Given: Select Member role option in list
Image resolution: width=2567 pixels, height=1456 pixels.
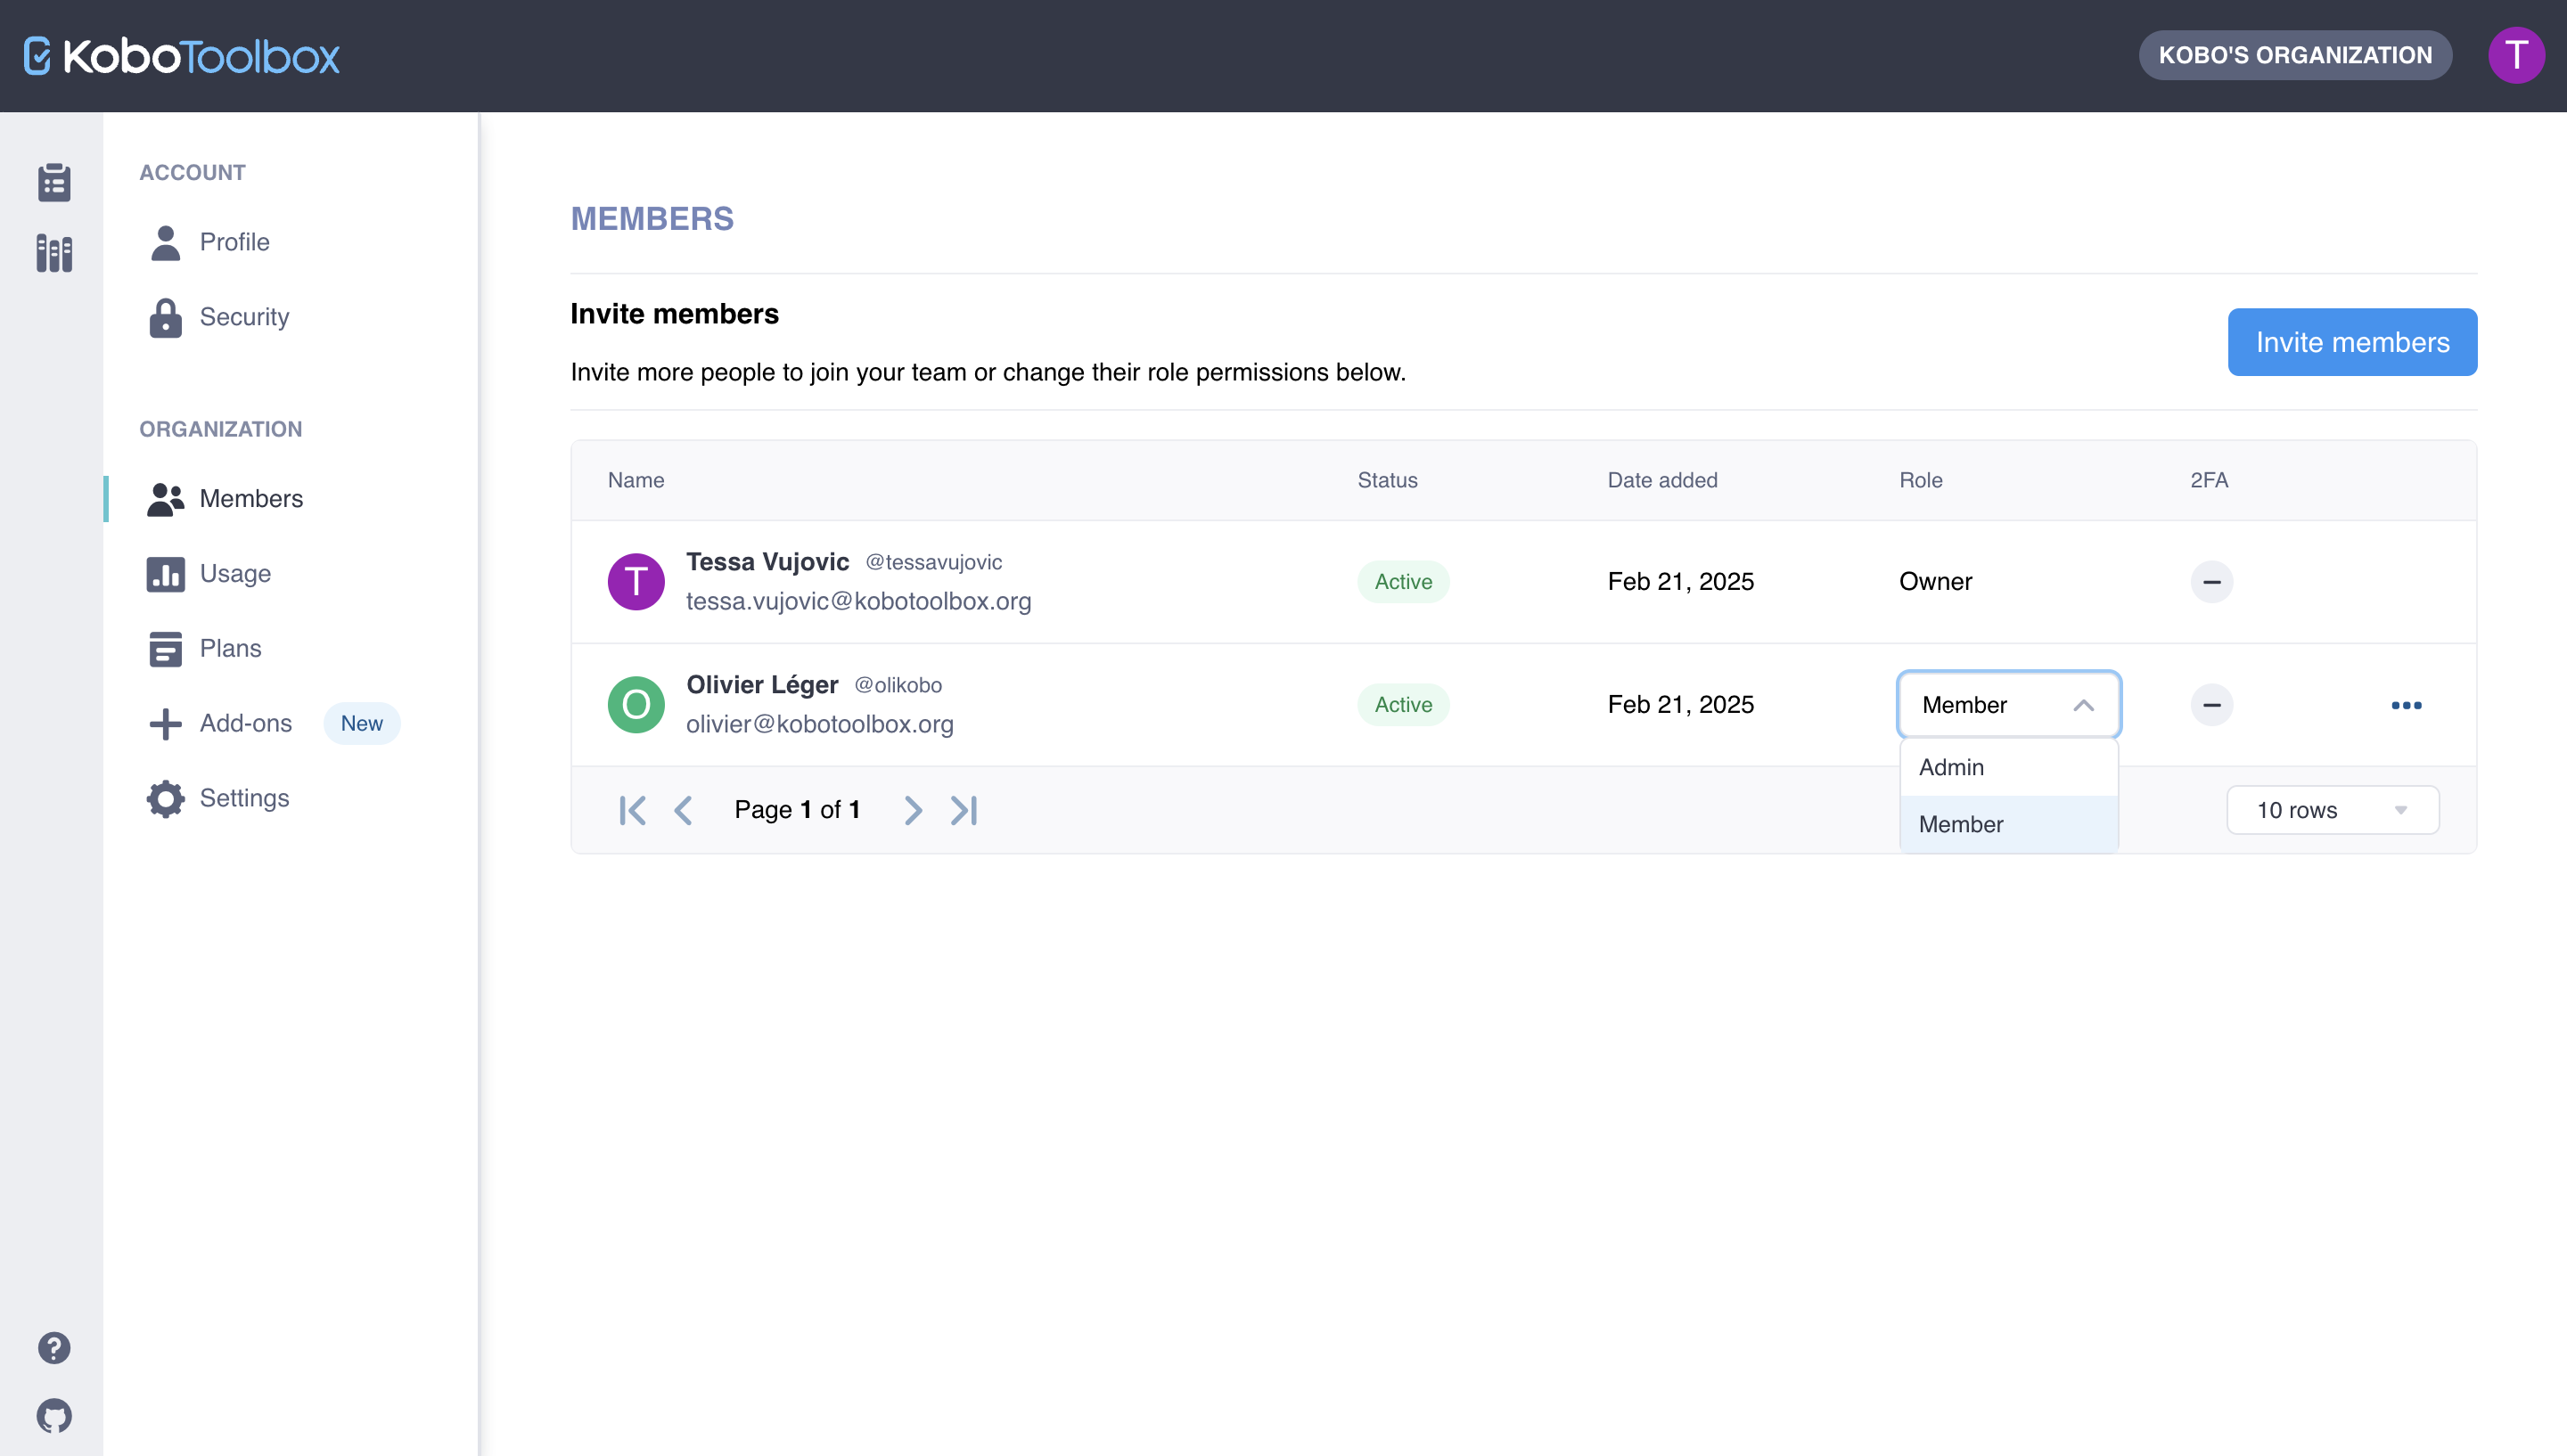Looking at the screenshot, I should 2009,824.
